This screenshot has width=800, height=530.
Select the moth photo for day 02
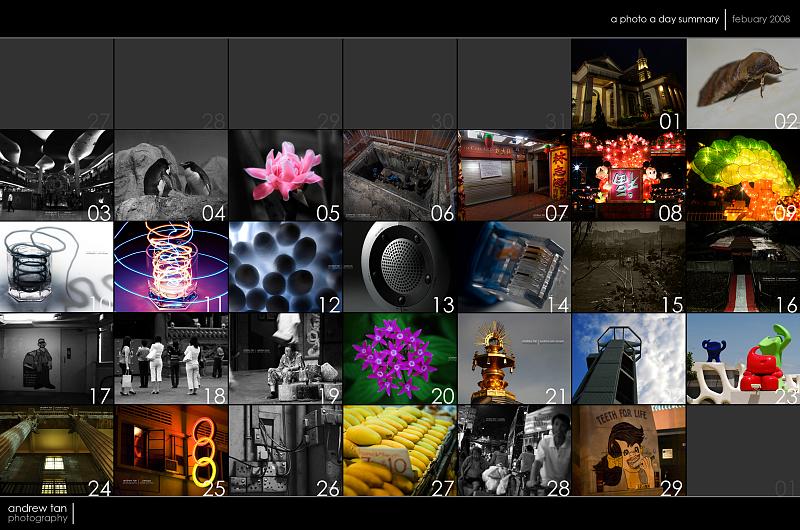pyautogui.click(x=743, y=84)
